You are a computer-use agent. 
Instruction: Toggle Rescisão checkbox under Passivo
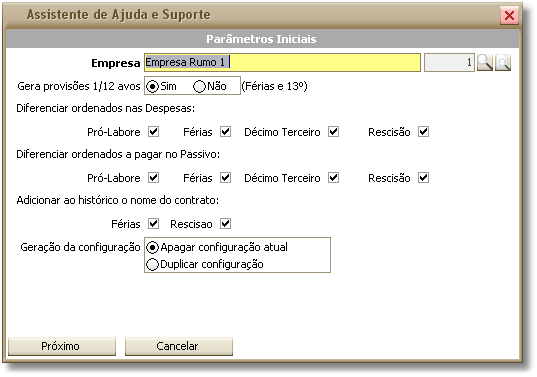423,178
